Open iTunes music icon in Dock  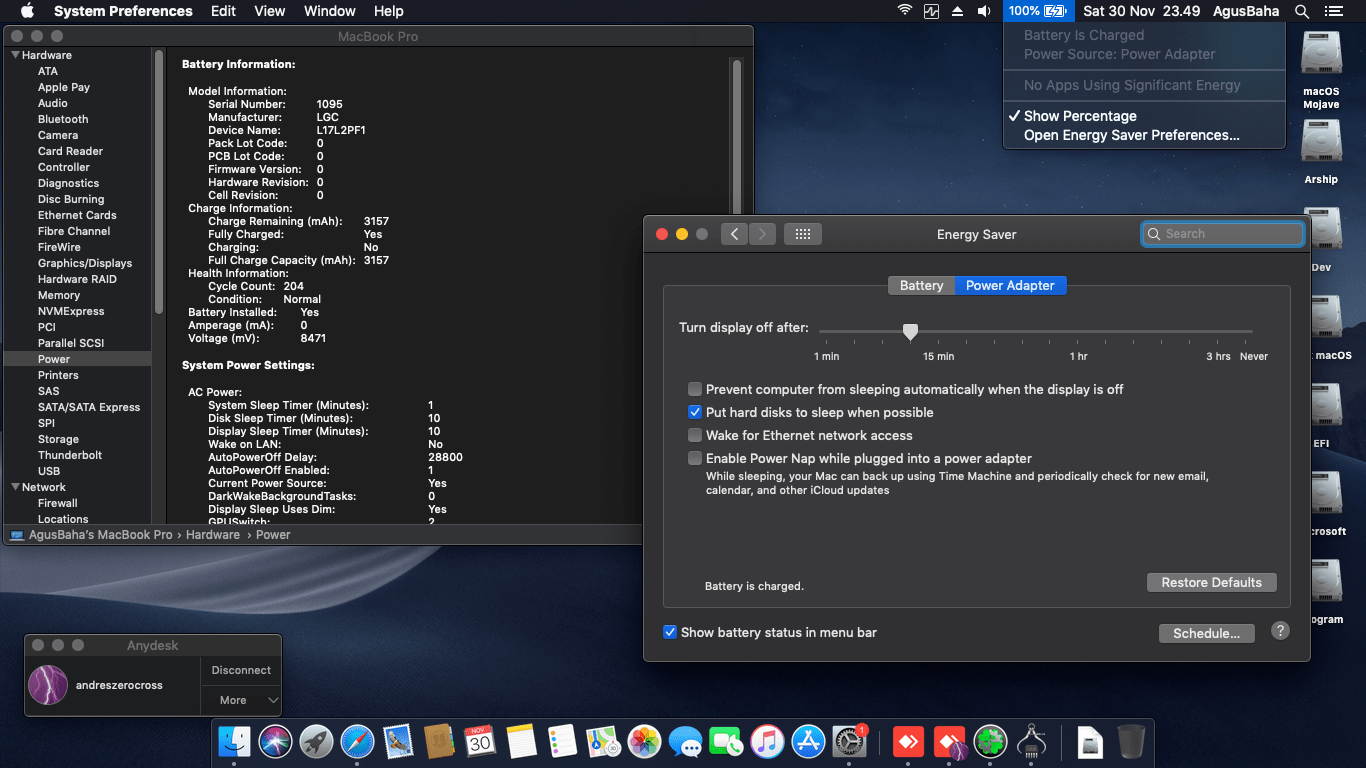pos(767,742)
